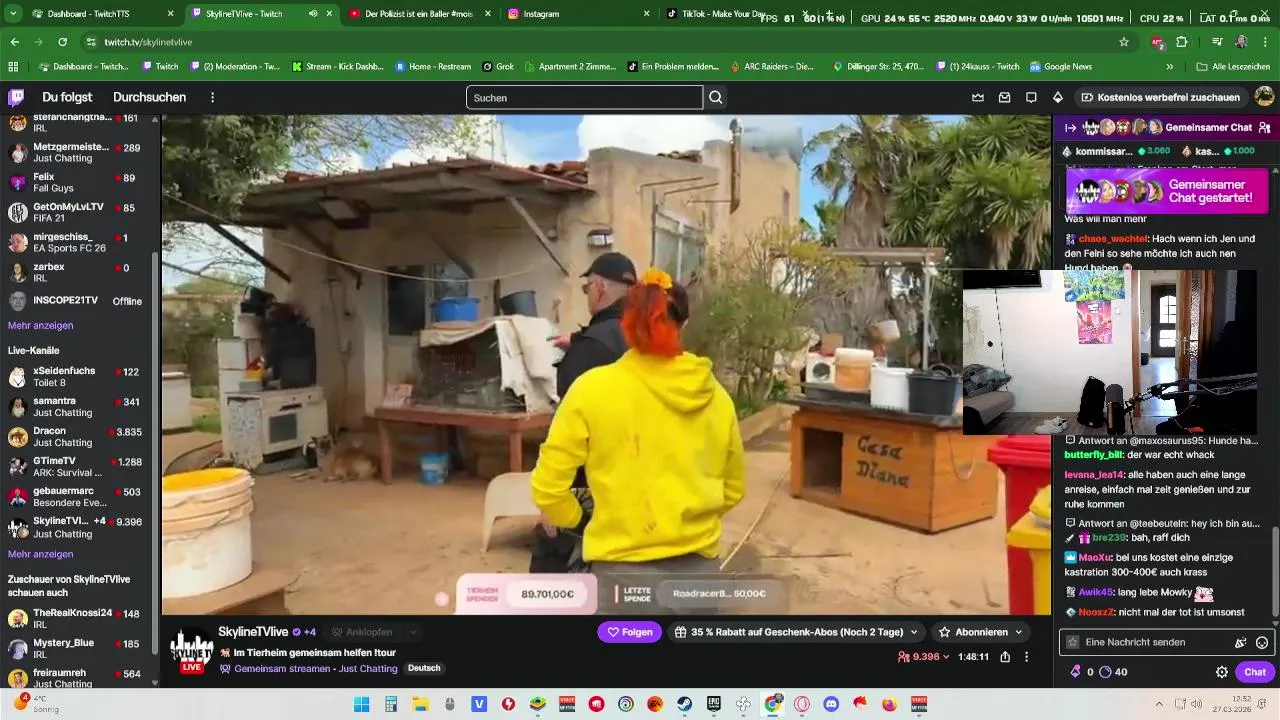Collapse the chat panel with arrow icon
This screenshot has height=720, width=1280.
click(1070, 127)
